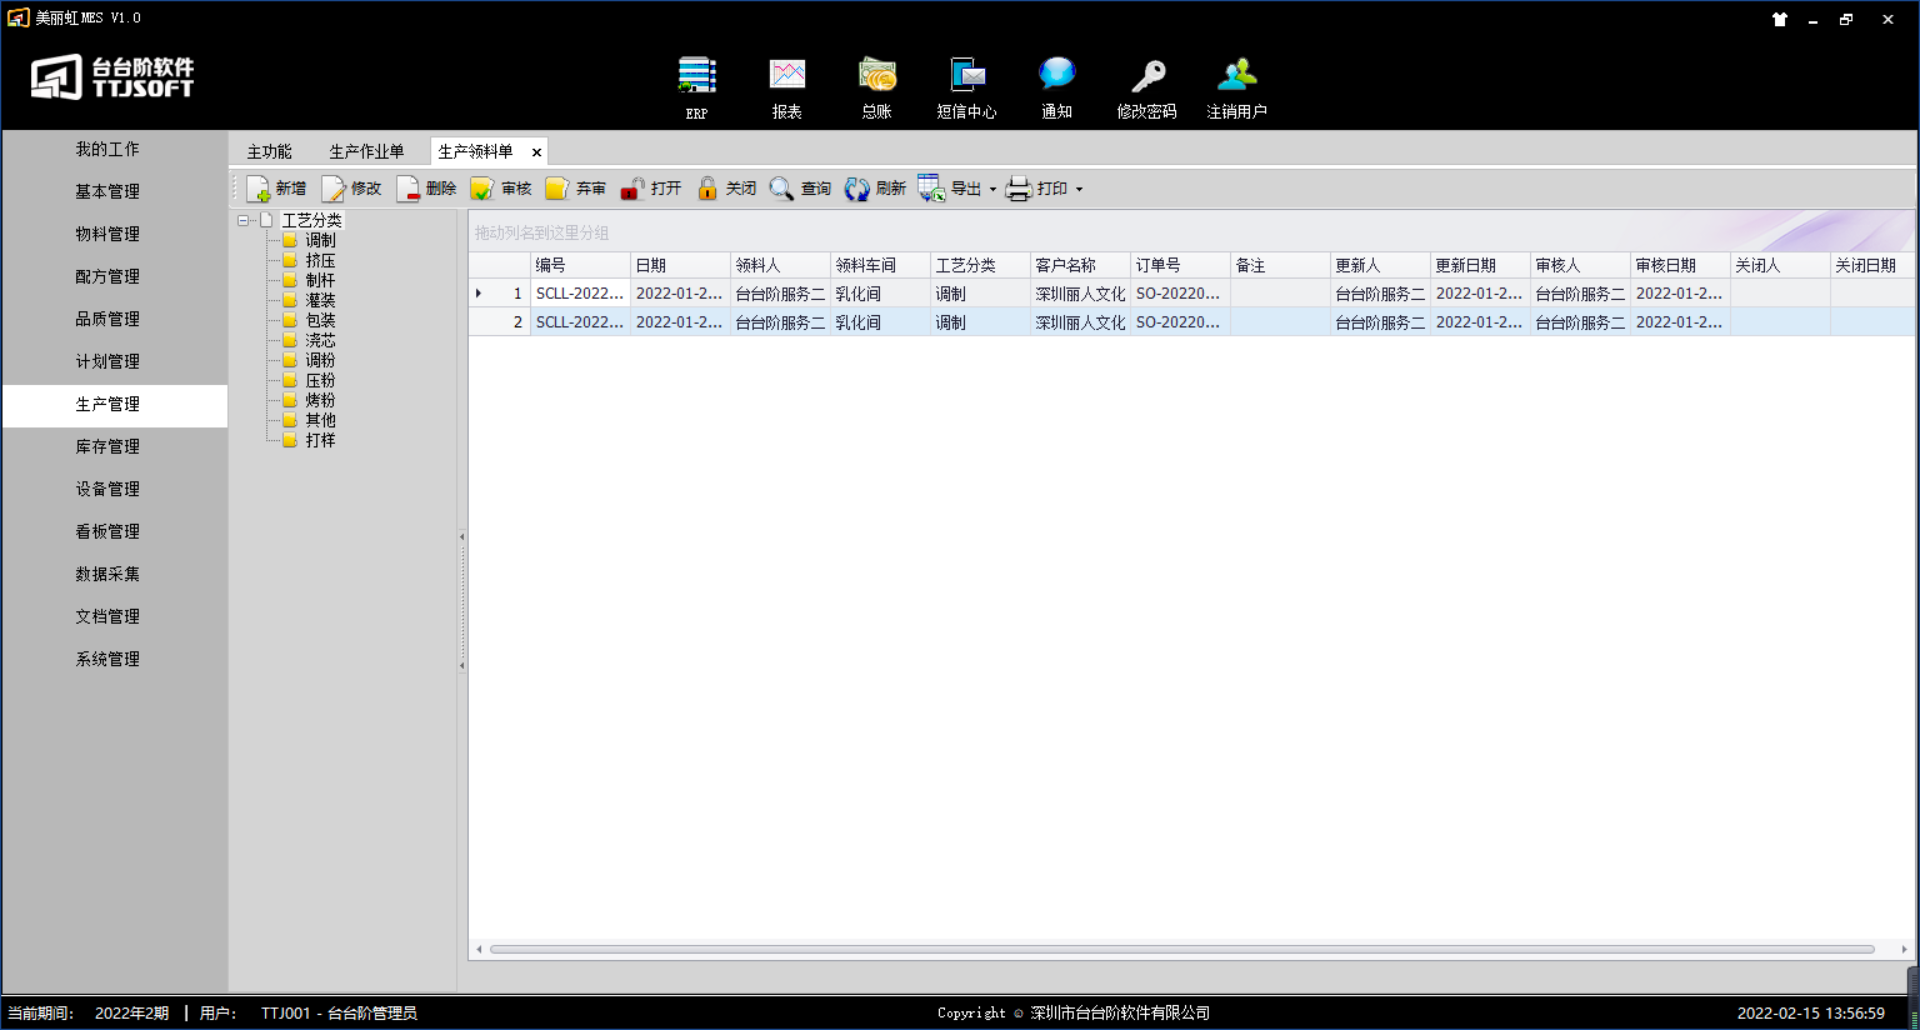This screenshot has height=1030, width=1920.
Task: Select the 灌装 tree category
Action: 320,300
